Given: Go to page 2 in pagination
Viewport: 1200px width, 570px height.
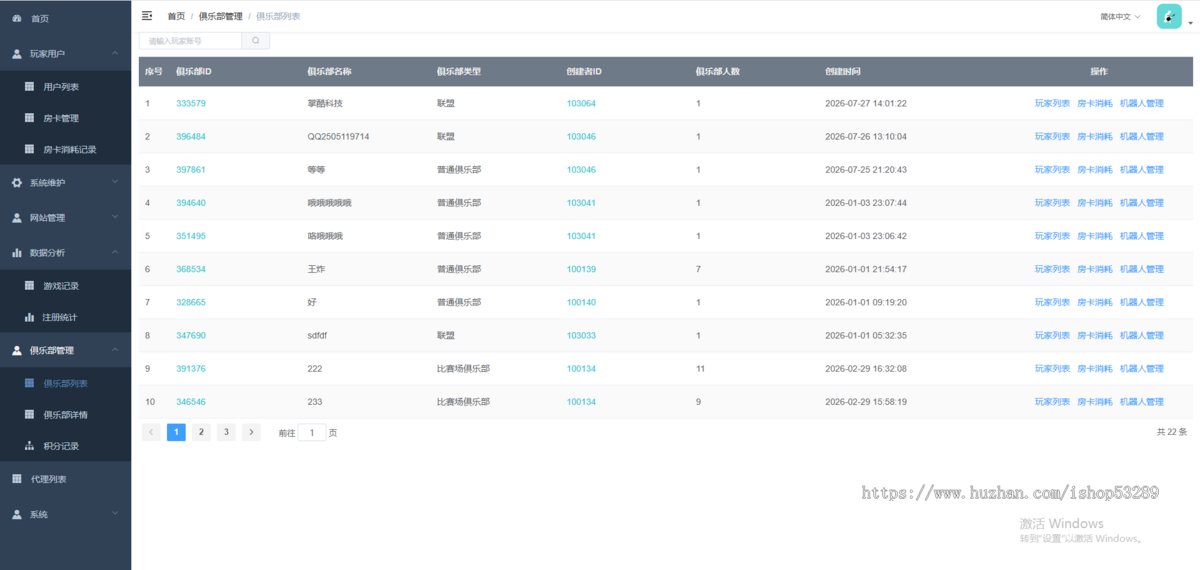Looking at the screenshot, I should (x=201, y=432).
